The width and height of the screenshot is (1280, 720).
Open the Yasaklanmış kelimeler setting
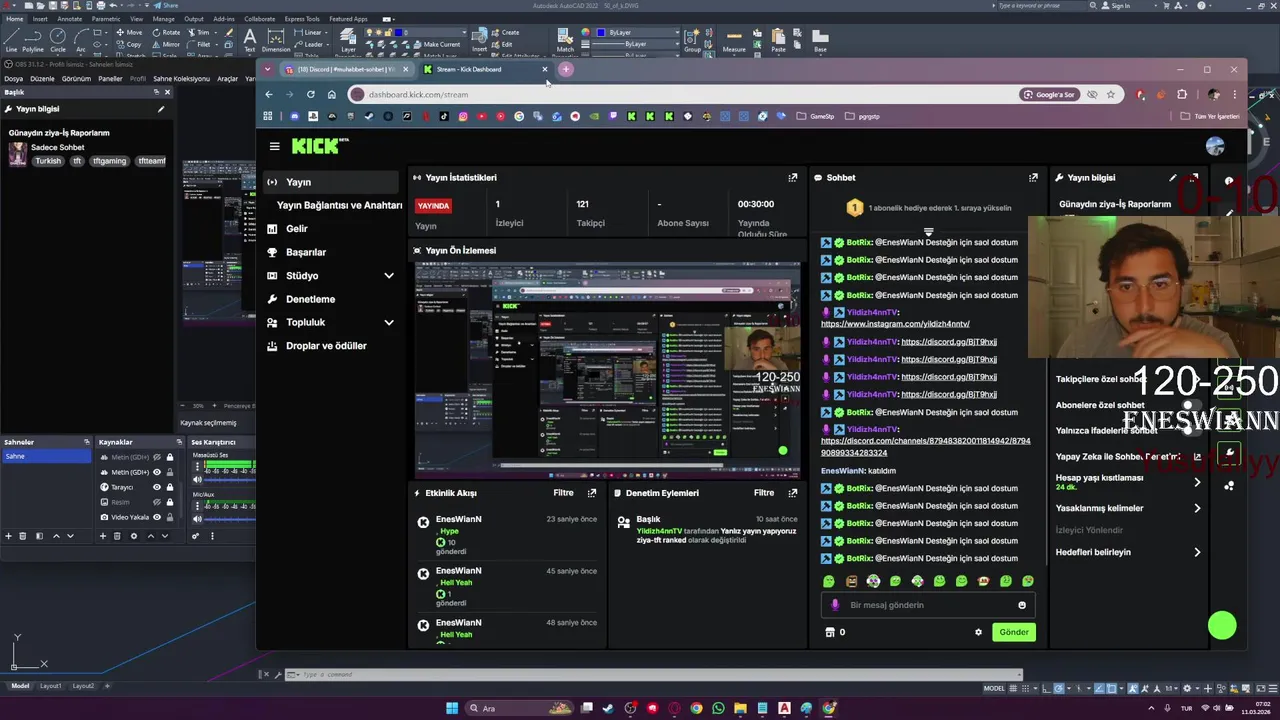(1129, 508)
